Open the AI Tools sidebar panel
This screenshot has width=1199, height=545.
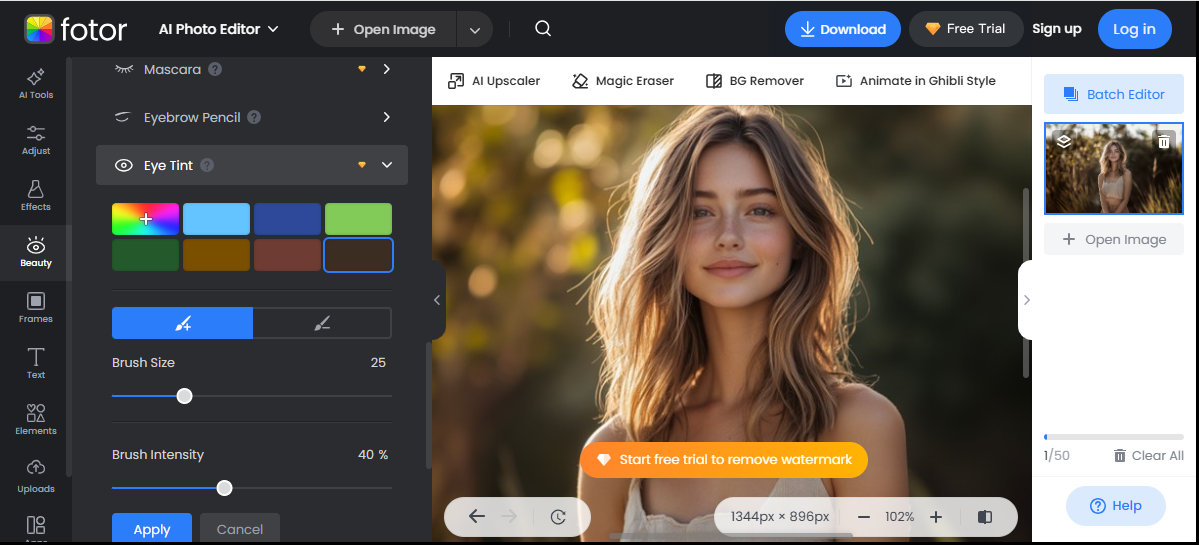(x=35, y=84)
